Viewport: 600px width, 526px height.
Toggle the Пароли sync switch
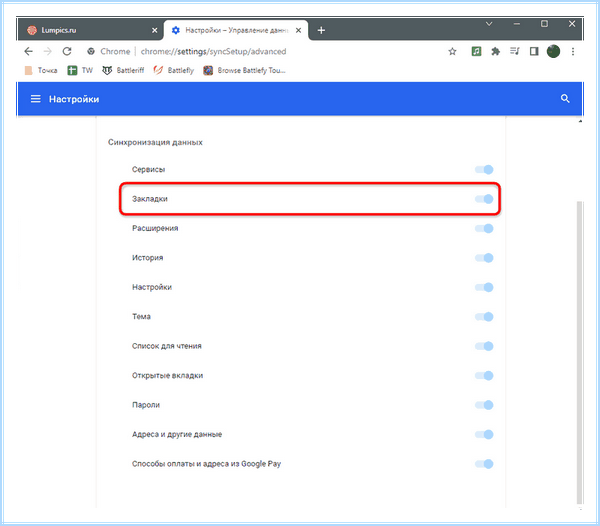(x=484, y=405)
